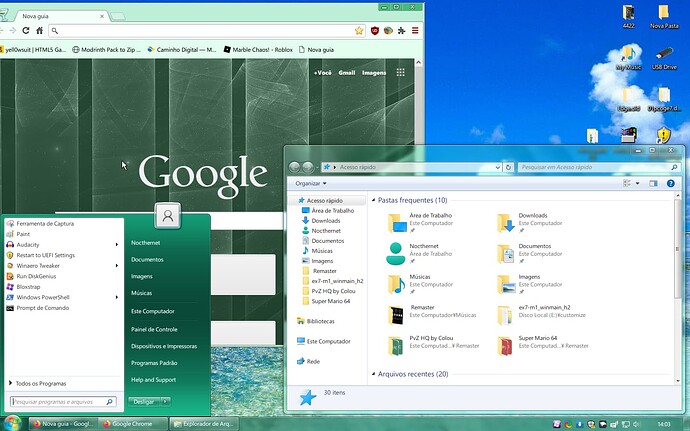Click the Windows Start orb

tap(12, 424)
